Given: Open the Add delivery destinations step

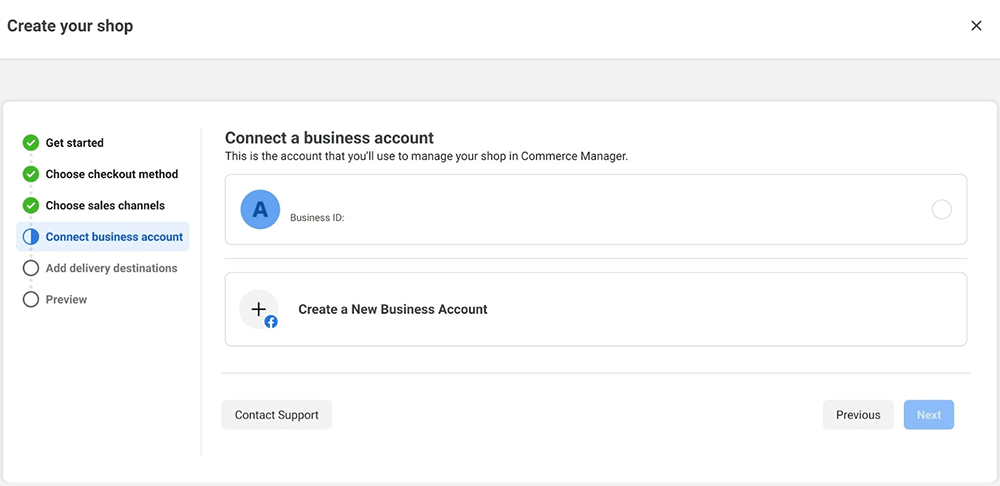Looking at the screenshot, I should [111, 268].
